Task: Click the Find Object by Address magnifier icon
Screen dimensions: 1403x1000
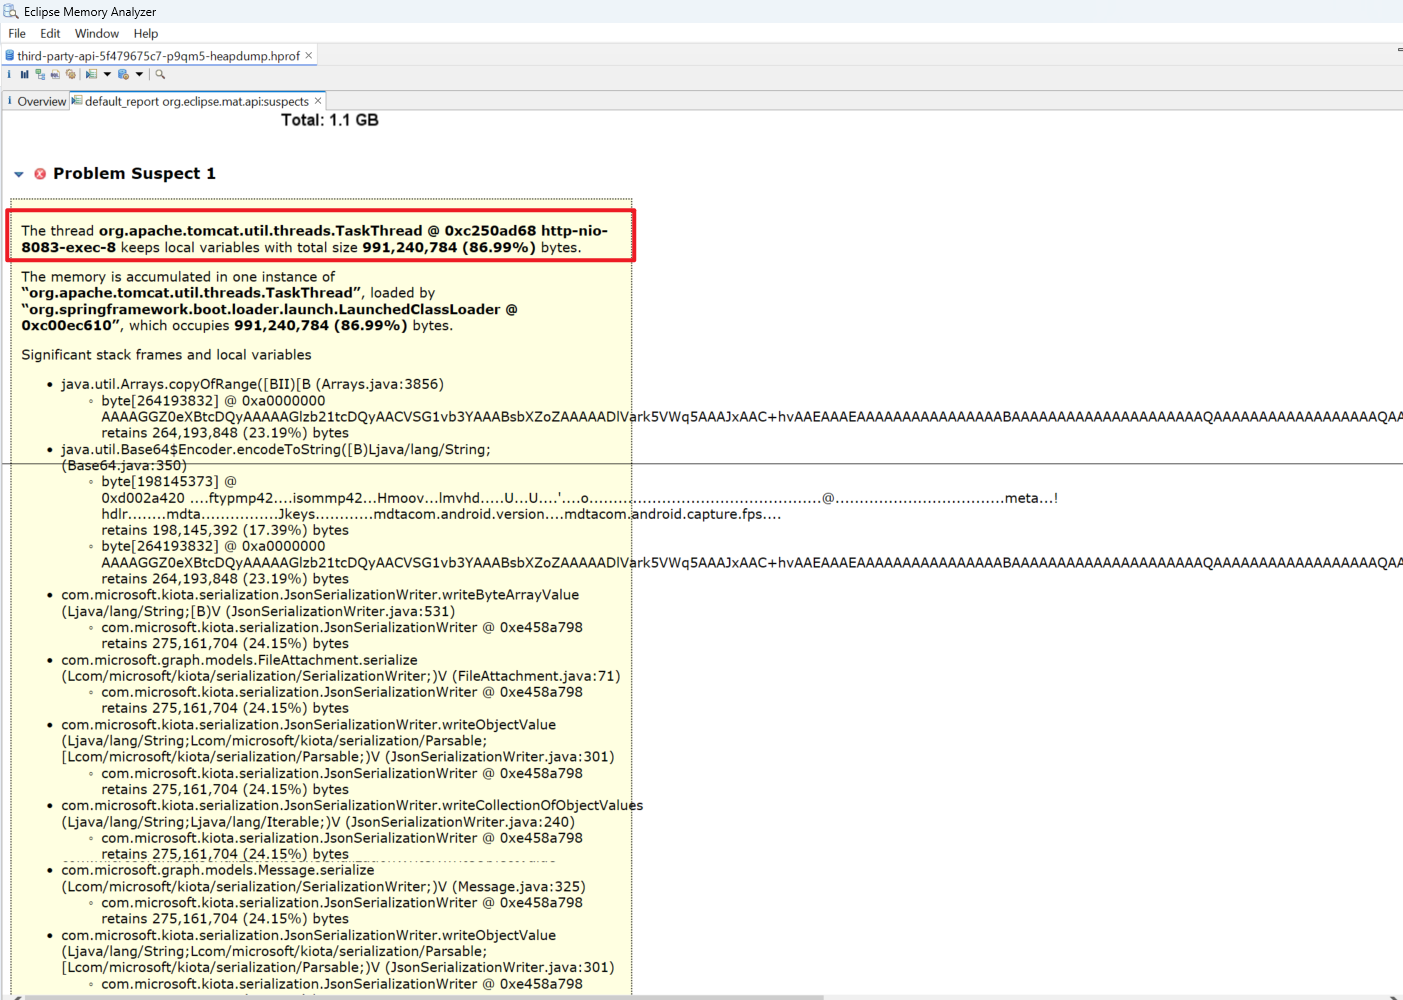Action: point(160,74)
